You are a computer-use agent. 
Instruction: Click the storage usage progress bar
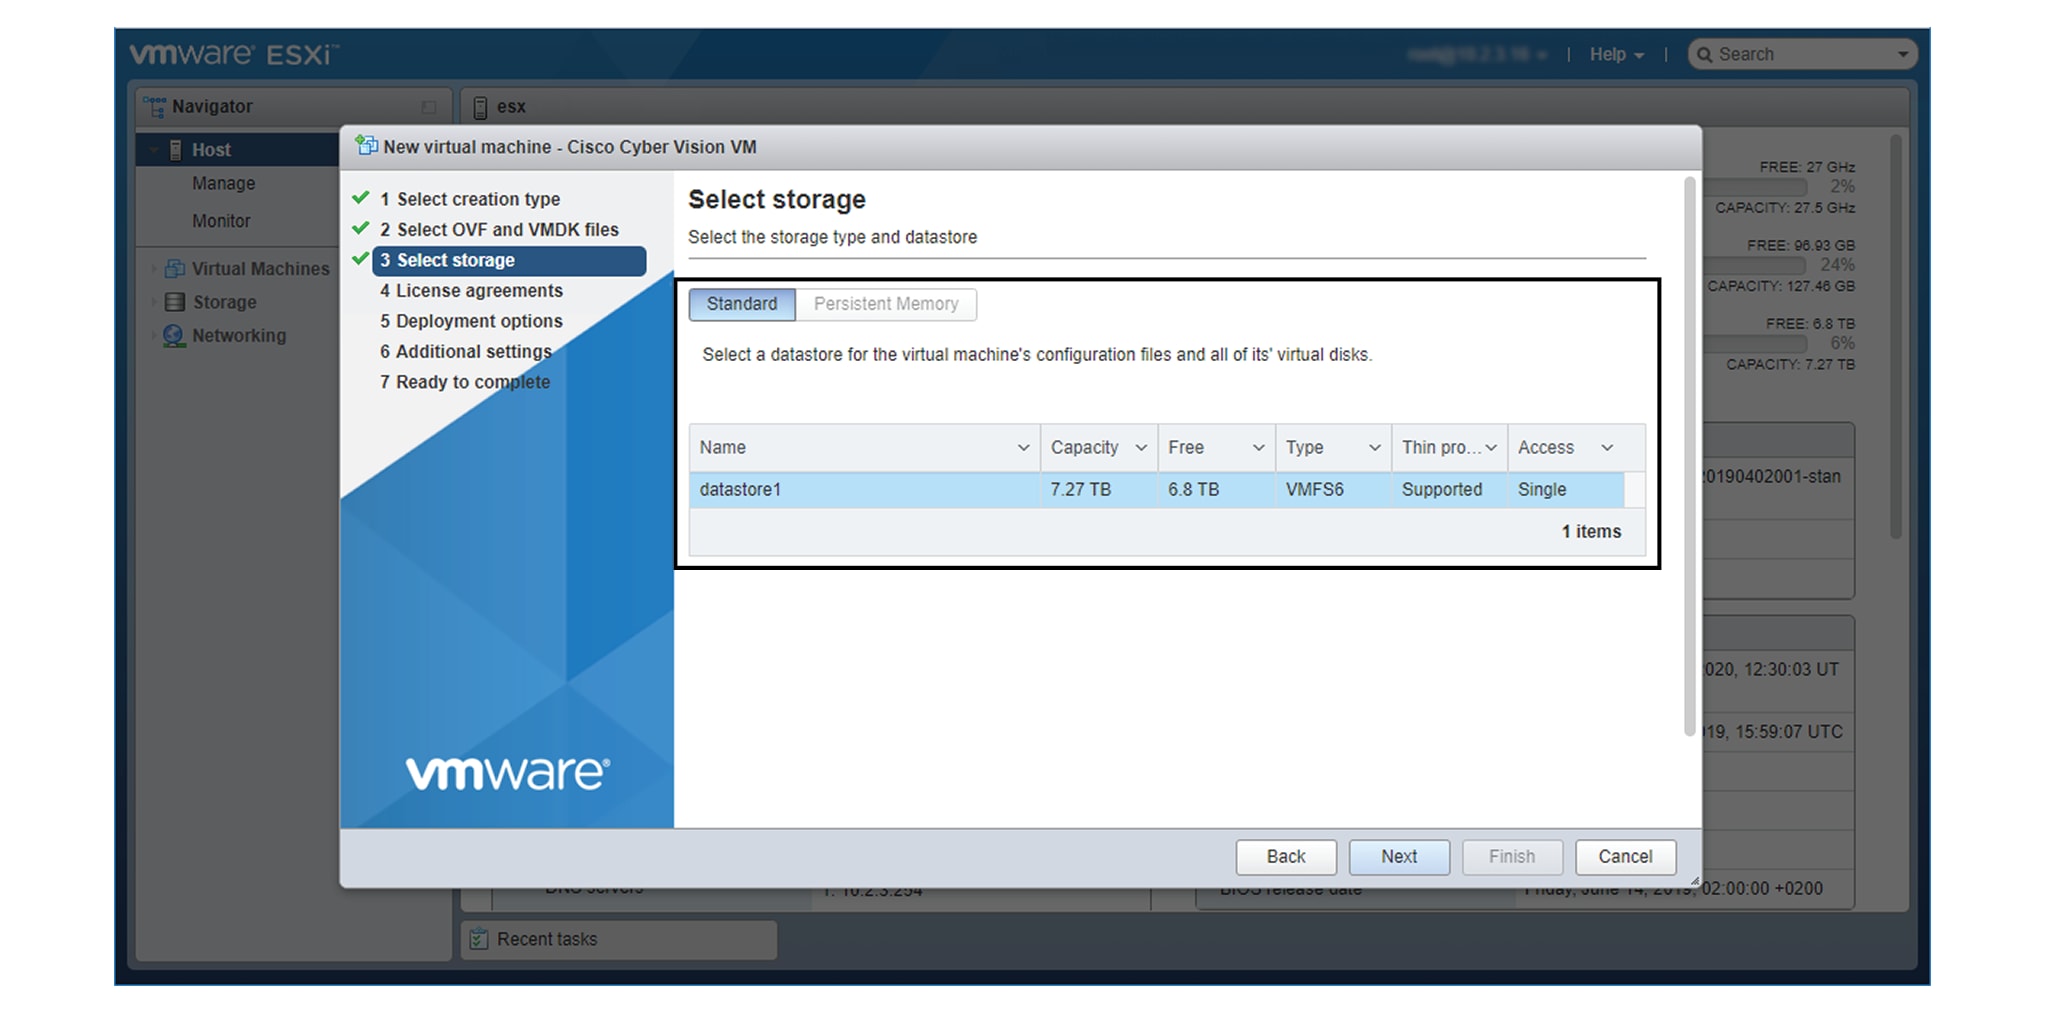(1756, 343)
